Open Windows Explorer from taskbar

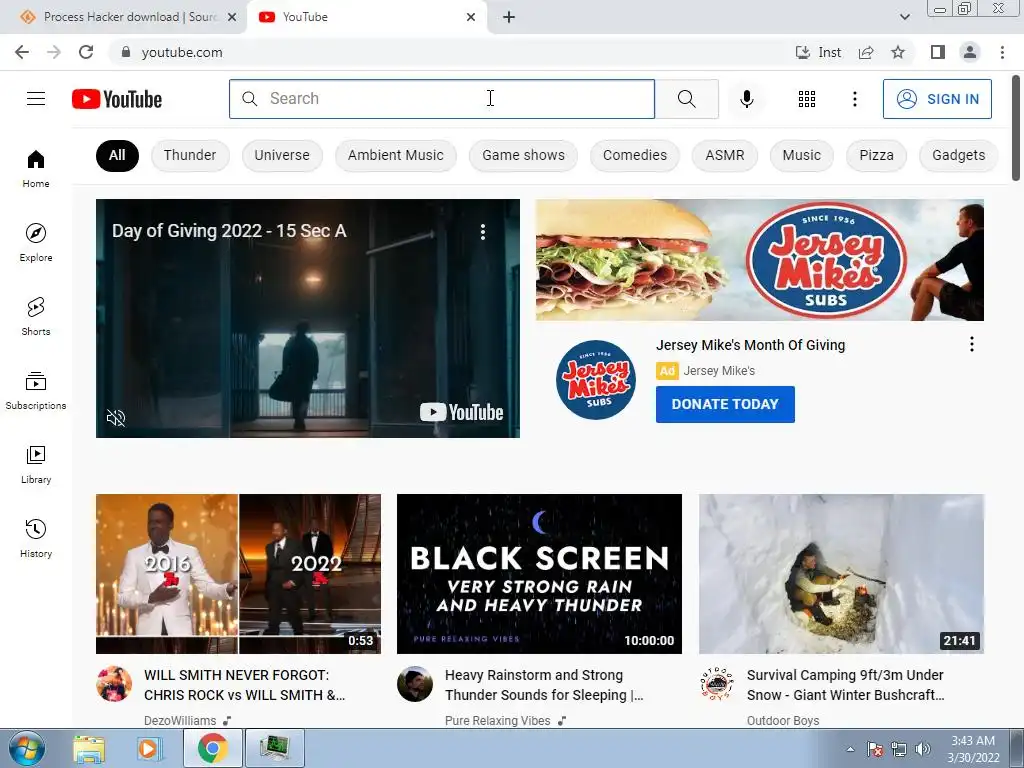point(89,748)
